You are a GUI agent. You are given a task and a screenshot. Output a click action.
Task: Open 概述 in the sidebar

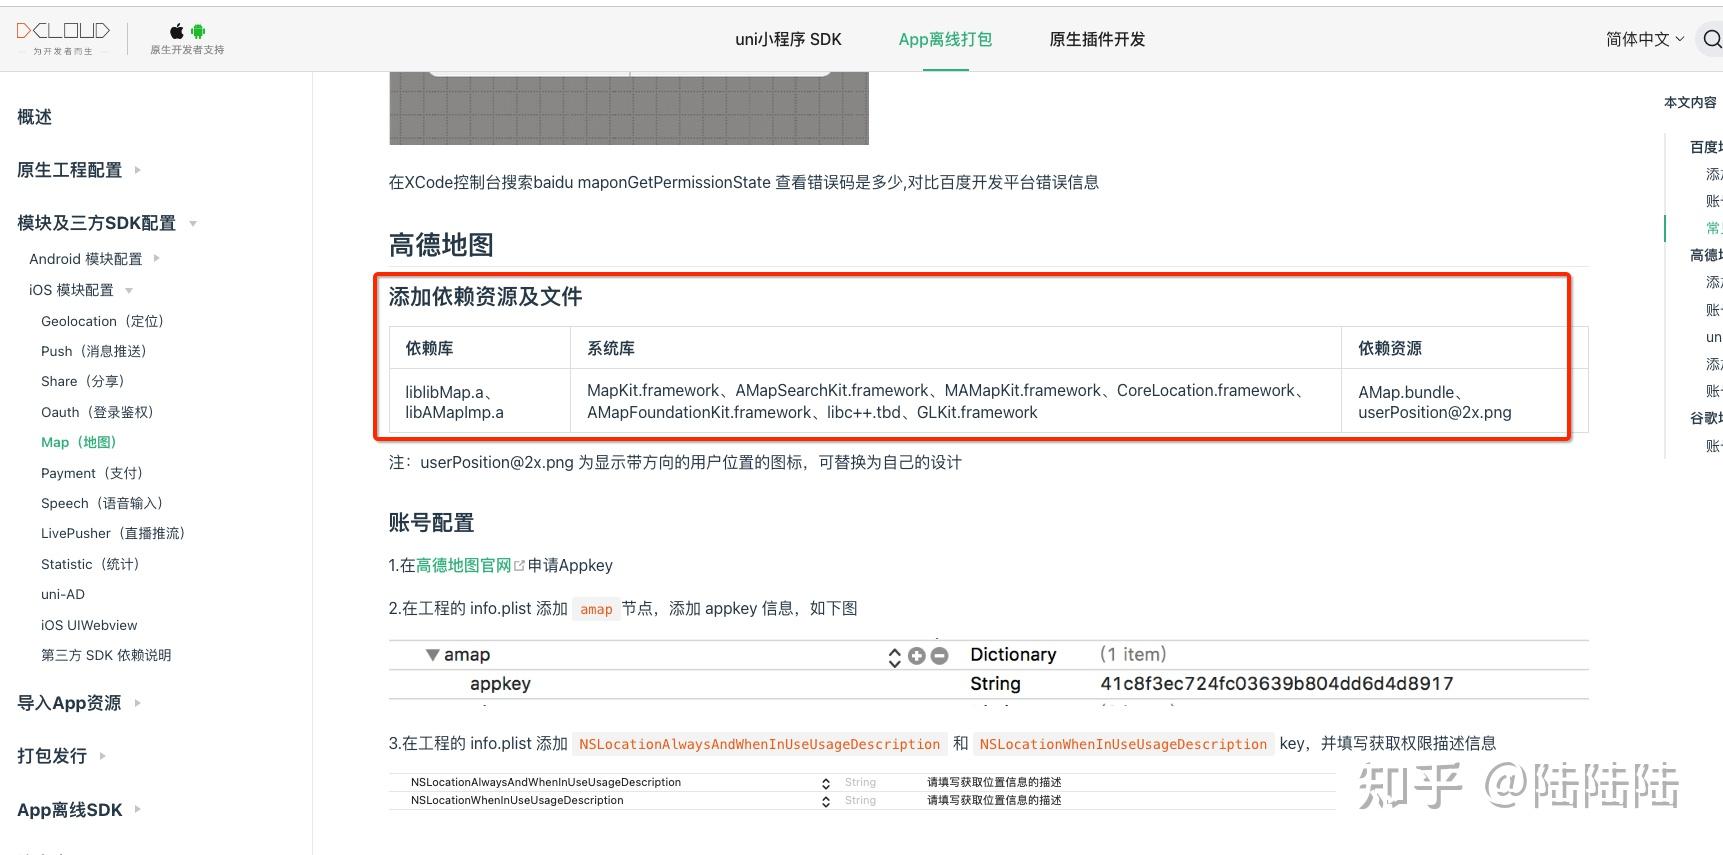click(x=35, y=117)
